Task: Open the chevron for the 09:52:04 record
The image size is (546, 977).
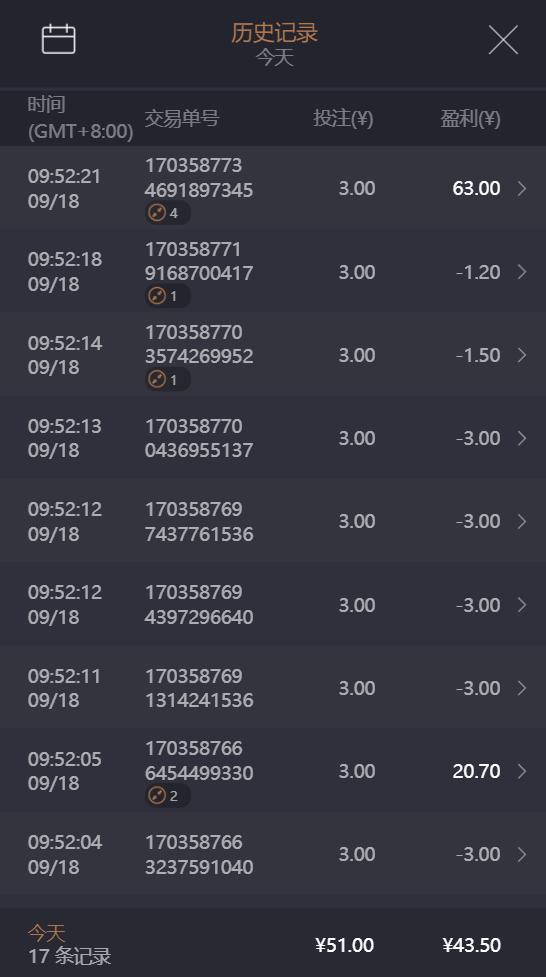Action: (522, 854)
